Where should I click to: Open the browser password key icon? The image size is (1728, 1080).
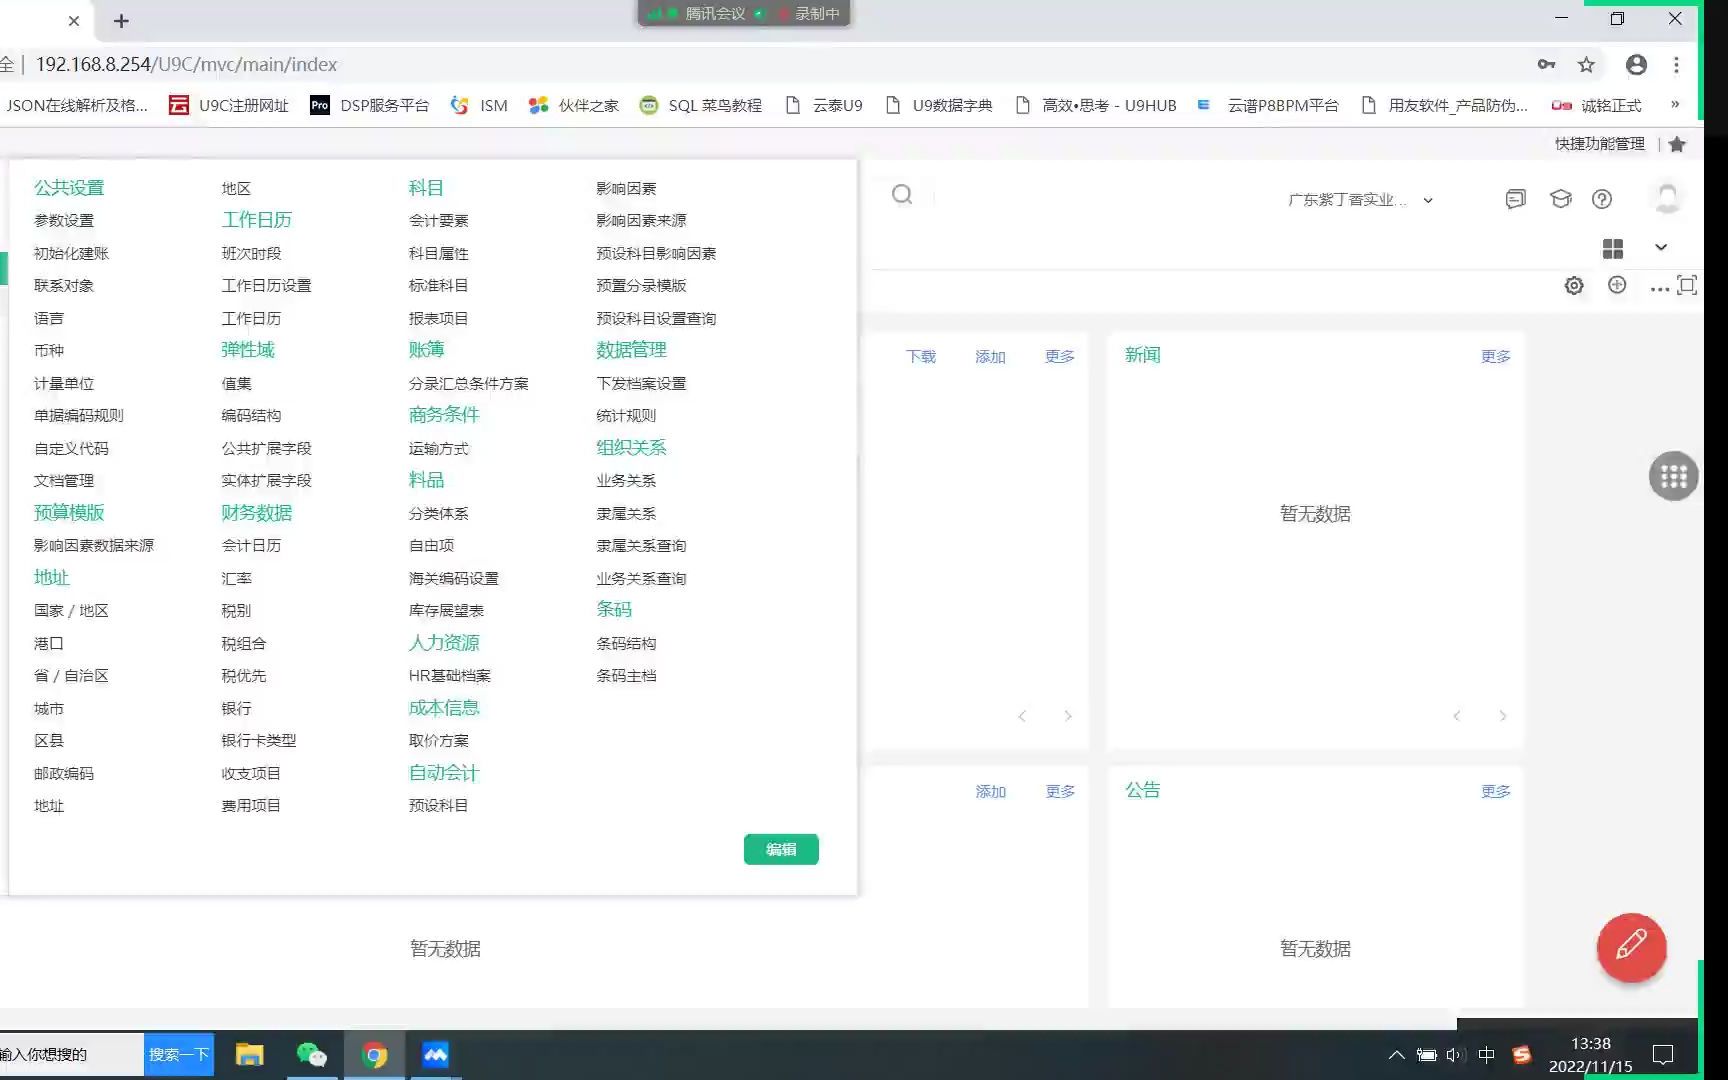click(1546, 65)
